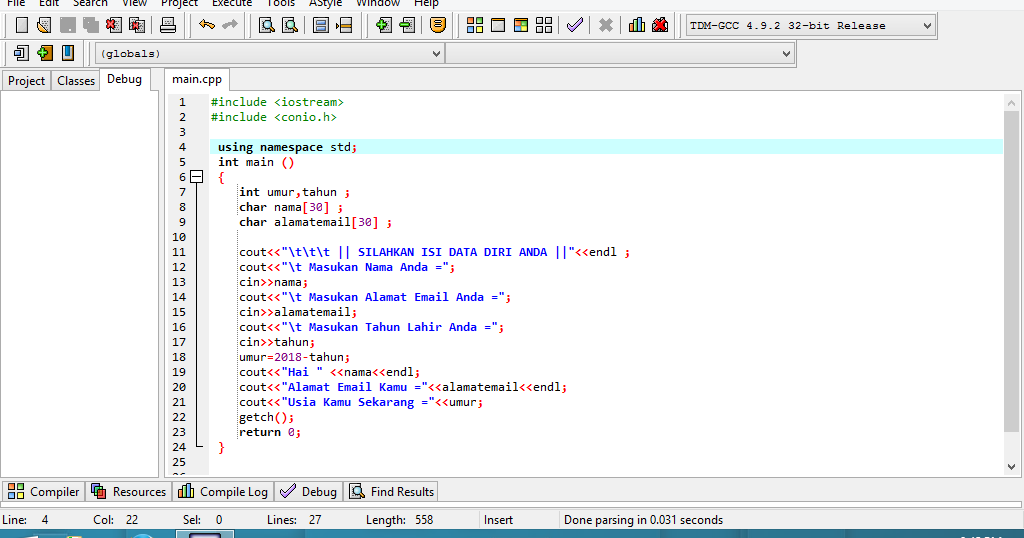Start debugging with the purple checkmark icon

575,25
